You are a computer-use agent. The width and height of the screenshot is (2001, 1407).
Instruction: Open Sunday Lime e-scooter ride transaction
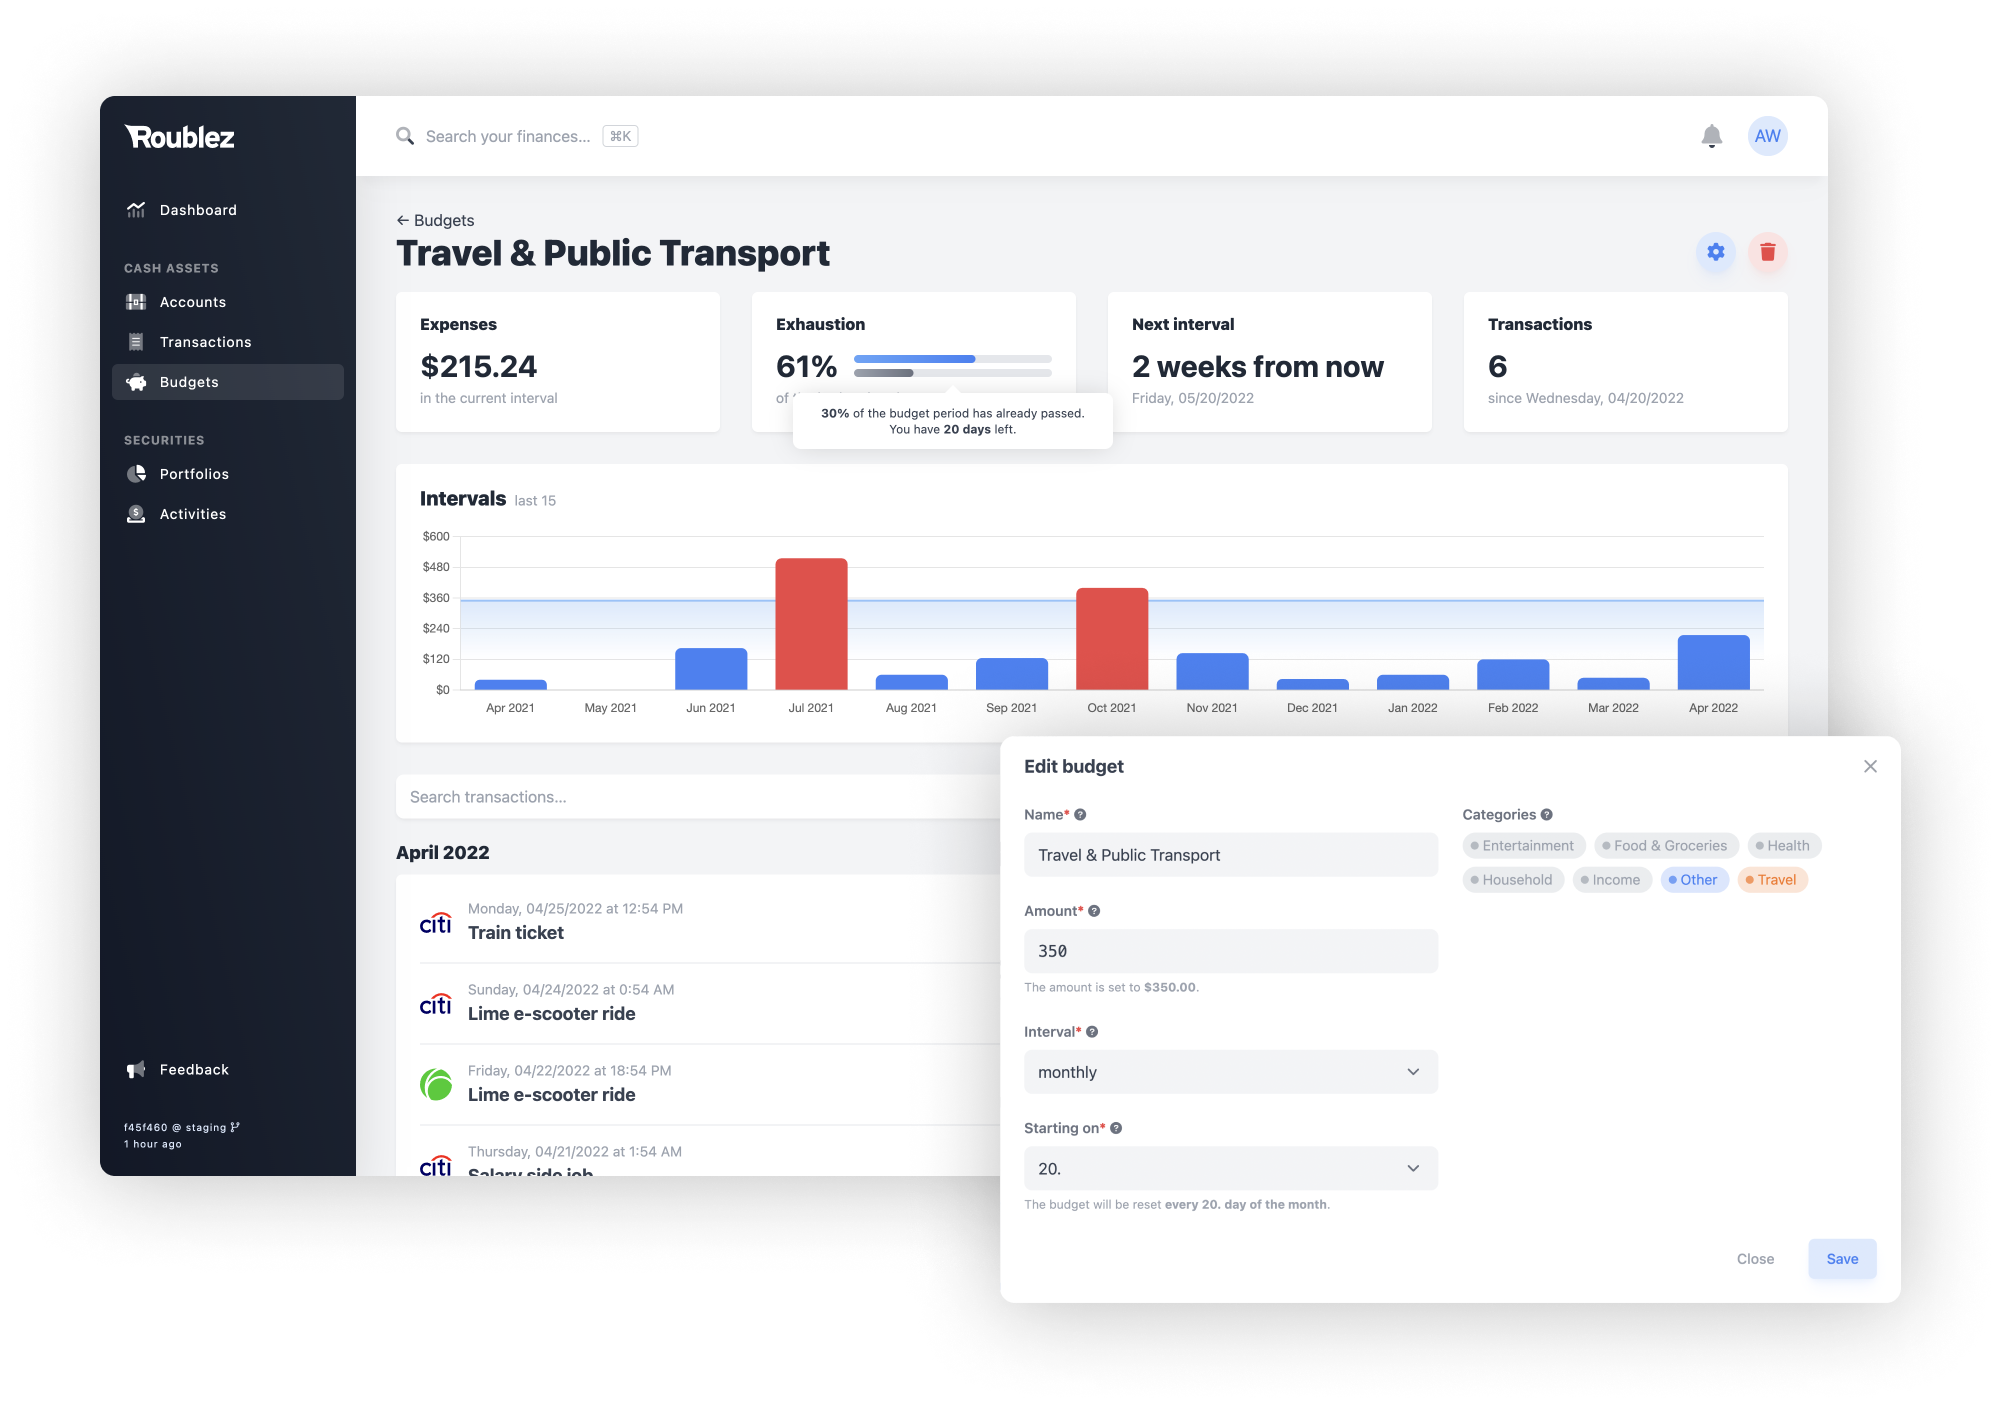click(x=710, y=1002)
